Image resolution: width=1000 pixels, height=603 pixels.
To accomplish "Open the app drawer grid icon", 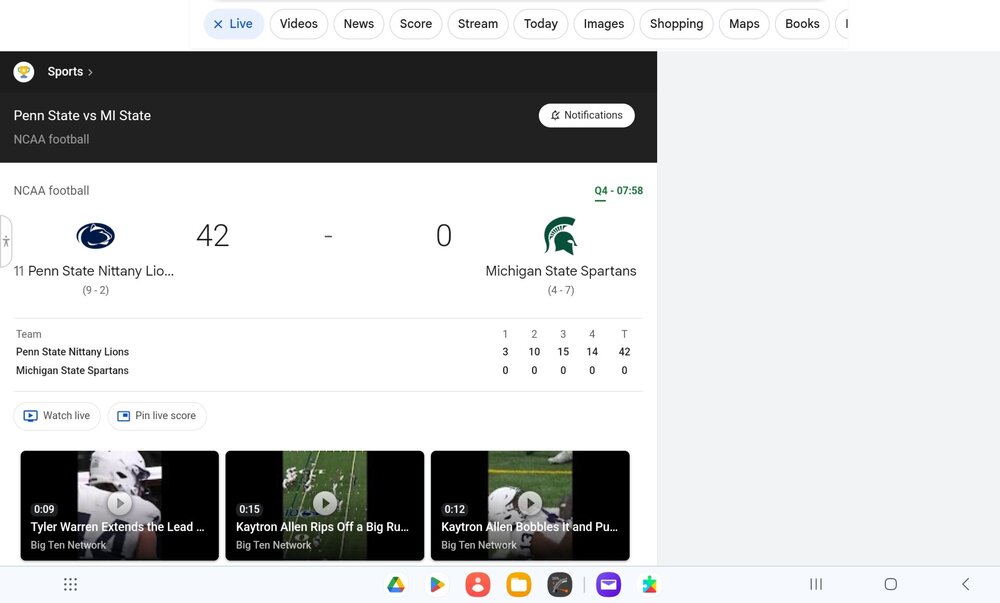I will coord(70,585).
